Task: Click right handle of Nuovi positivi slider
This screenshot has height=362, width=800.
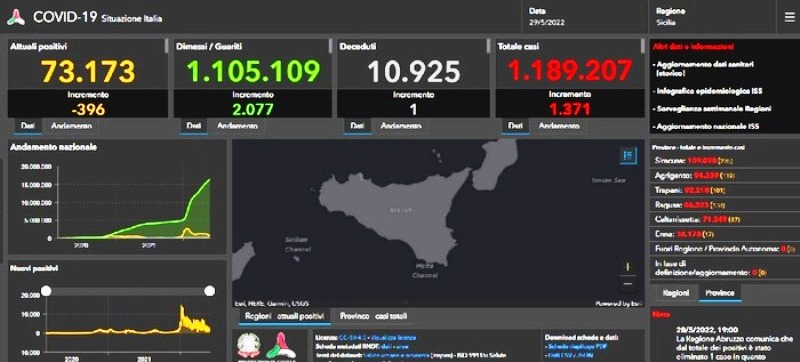Action: coord(209,291)
